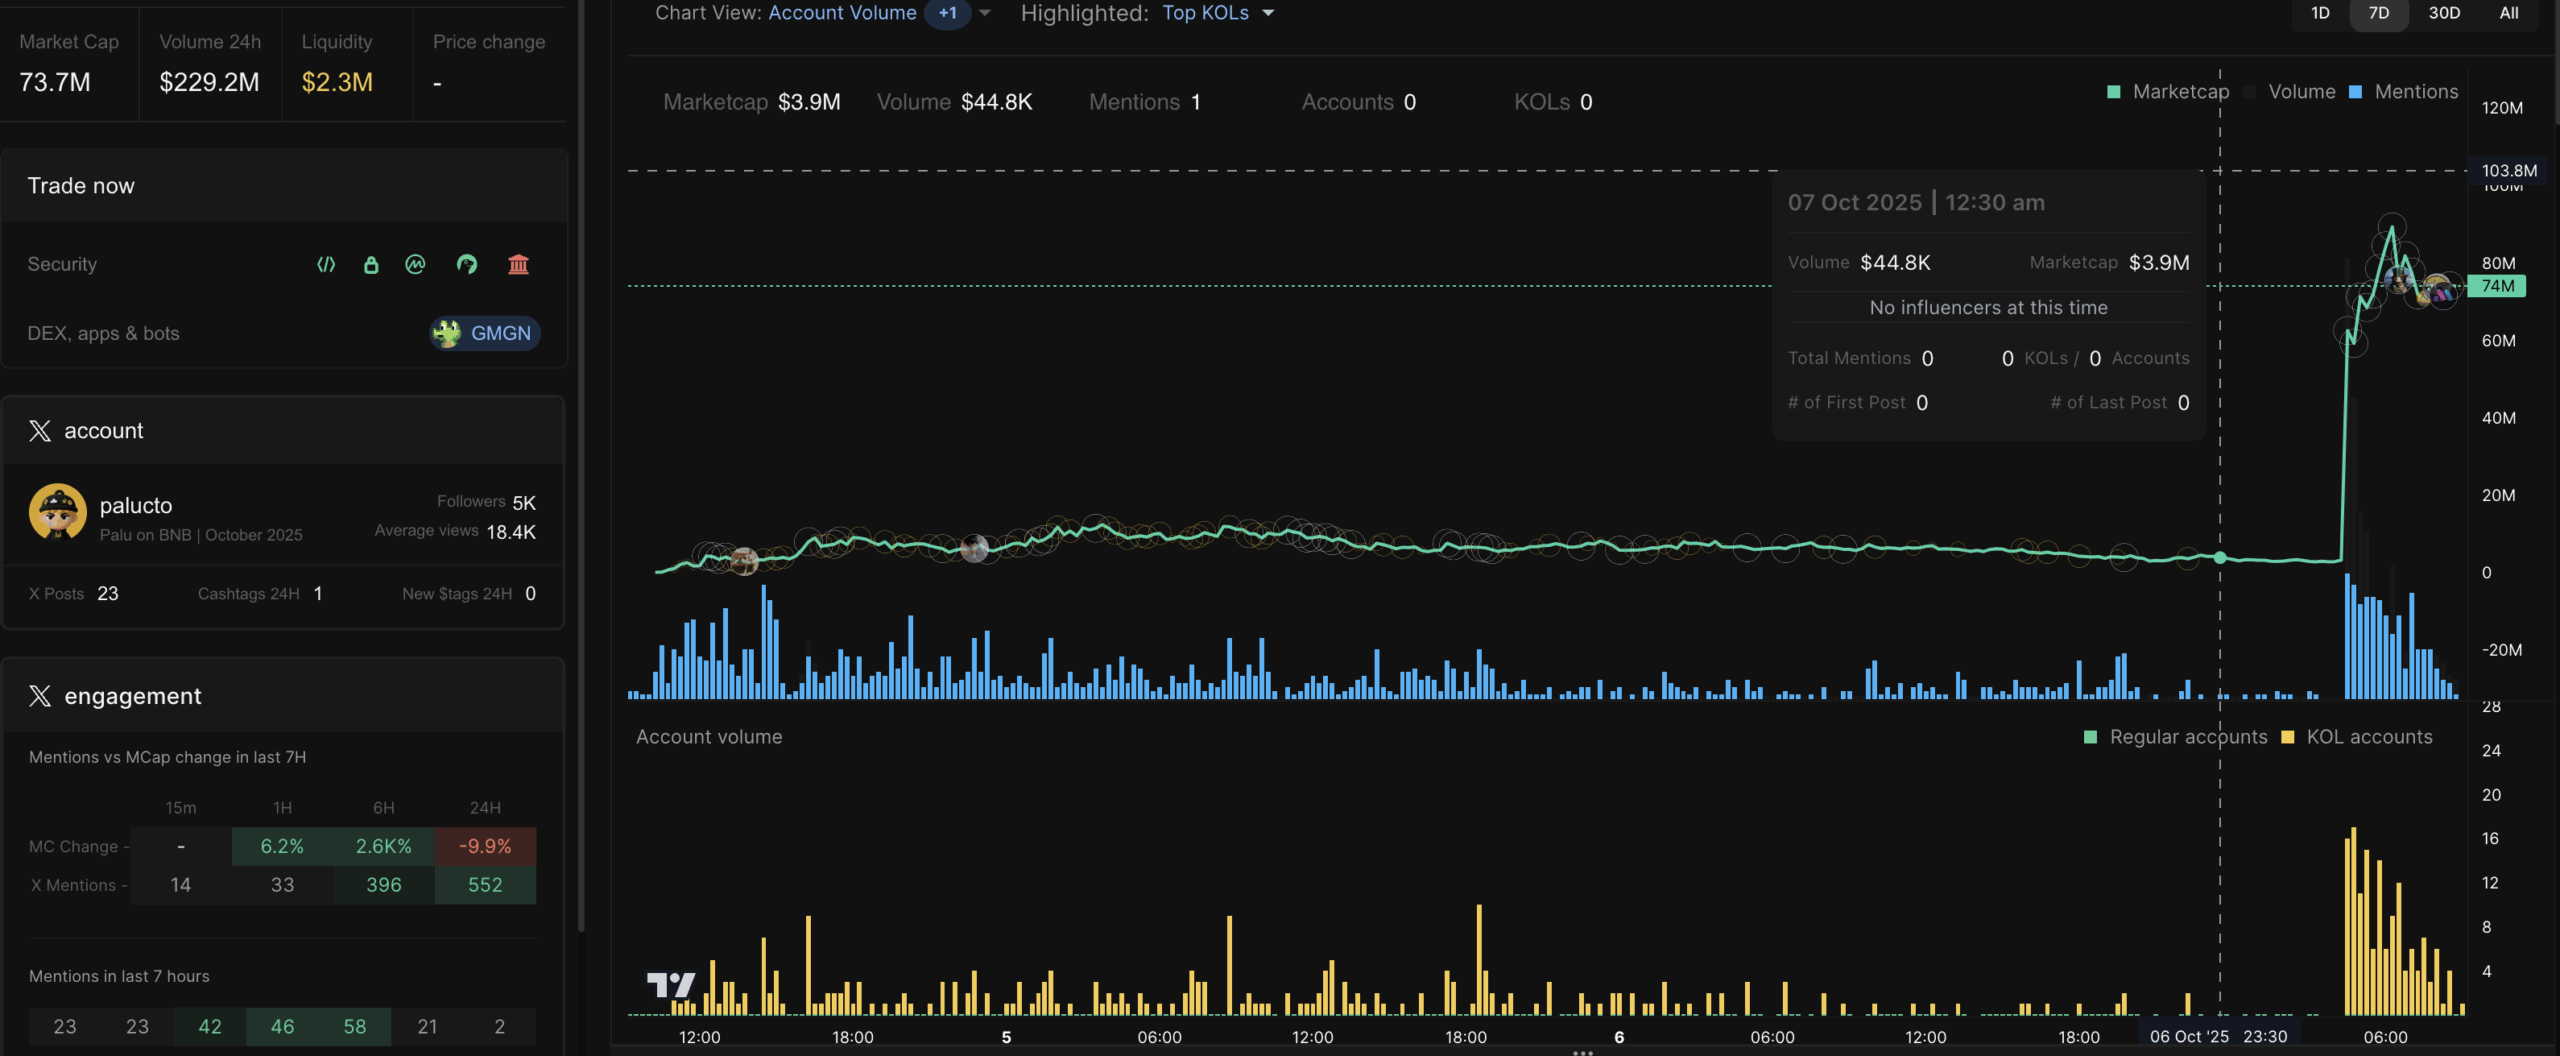Click the sidebar vertical scrollbar
The width and height of the screenshot is (2560, 1056).
tap(581, 465)
